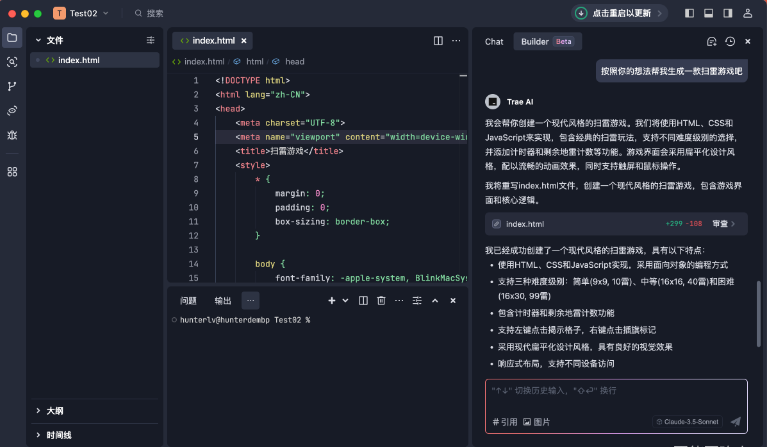The image size is (769, 447).
Task: Click the AI chat message input field
Action: 615,391
